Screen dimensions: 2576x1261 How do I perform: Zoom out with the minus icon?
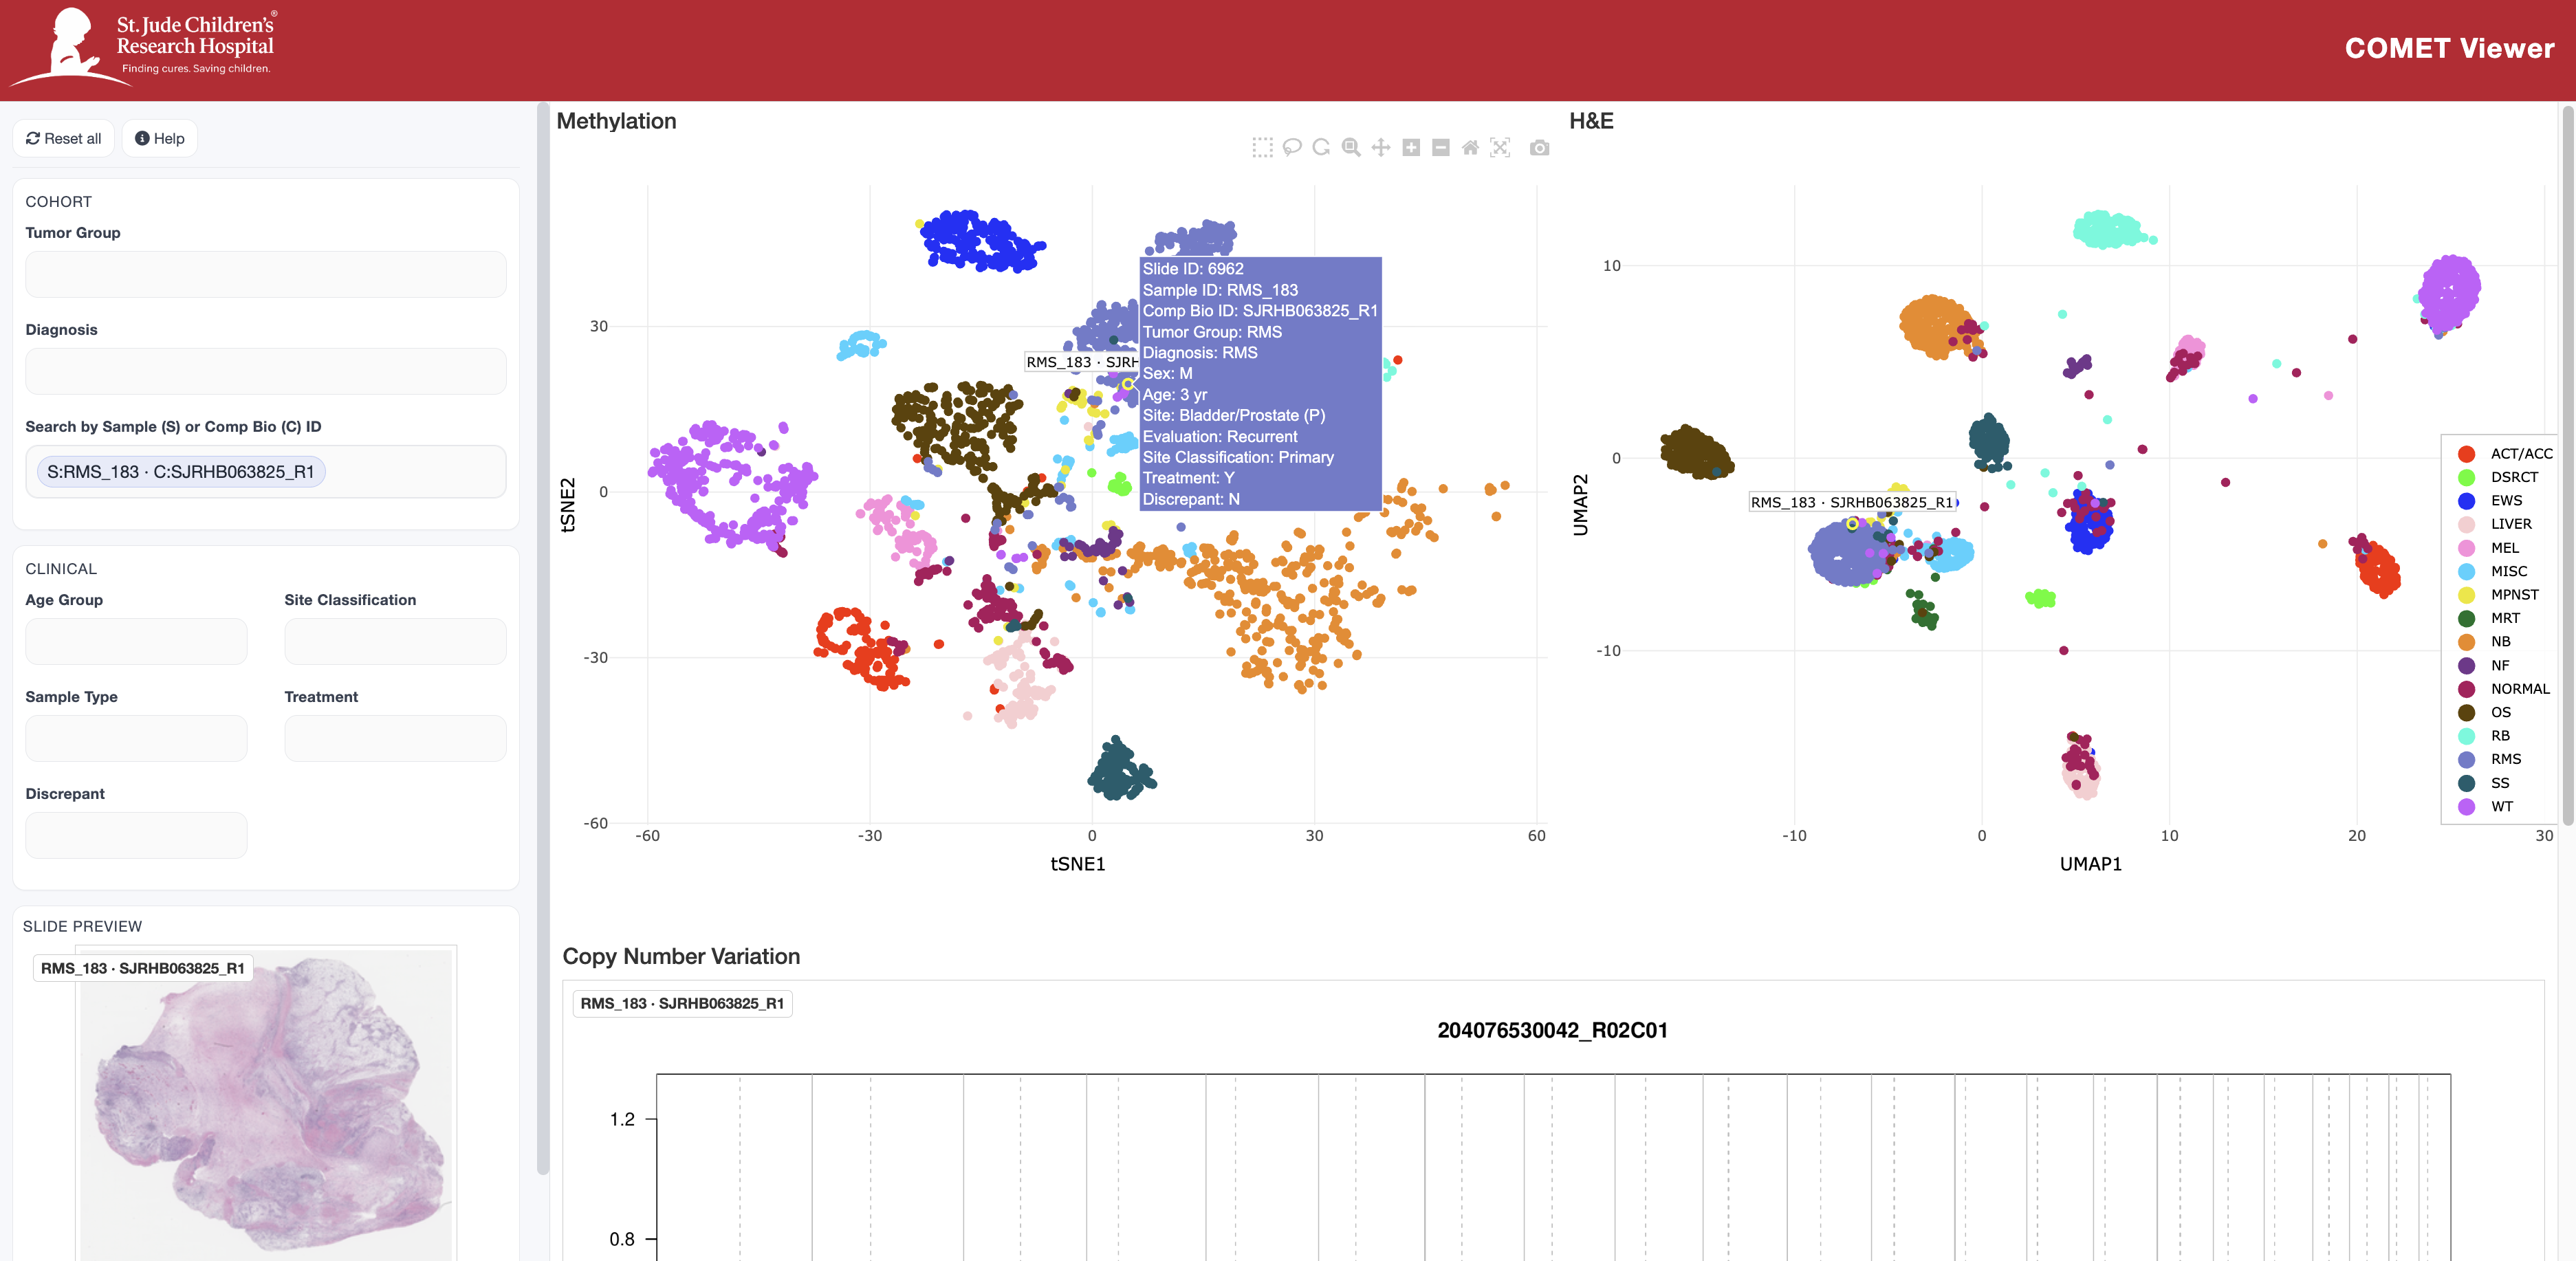coord(1440,148)
